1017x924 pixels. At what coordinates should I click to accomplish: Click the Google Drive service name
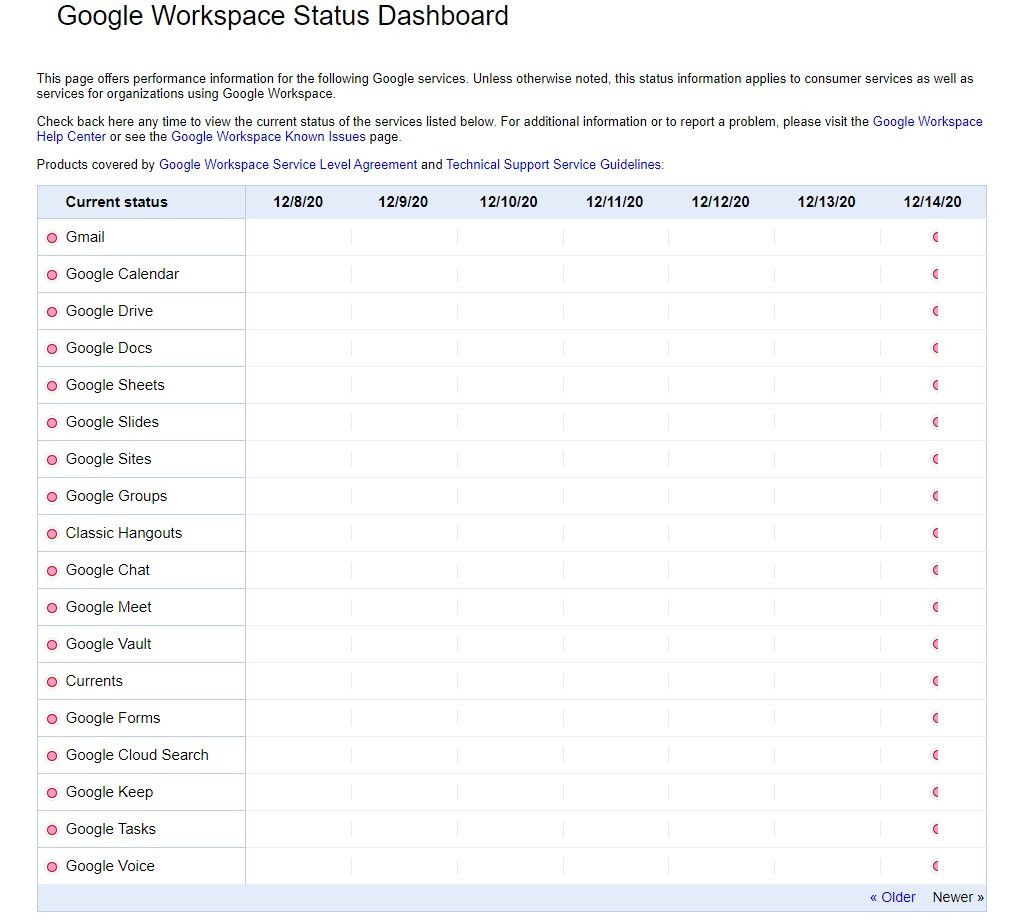pos(109,311)
